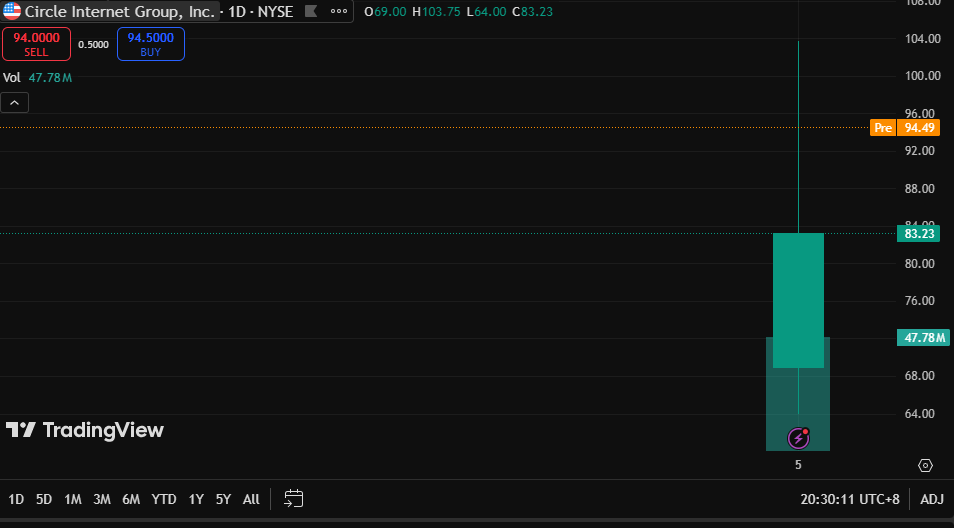Click the 47.78M volume axis label
The height and width of the screenshot is (528, 954).
tap(923, 338)
